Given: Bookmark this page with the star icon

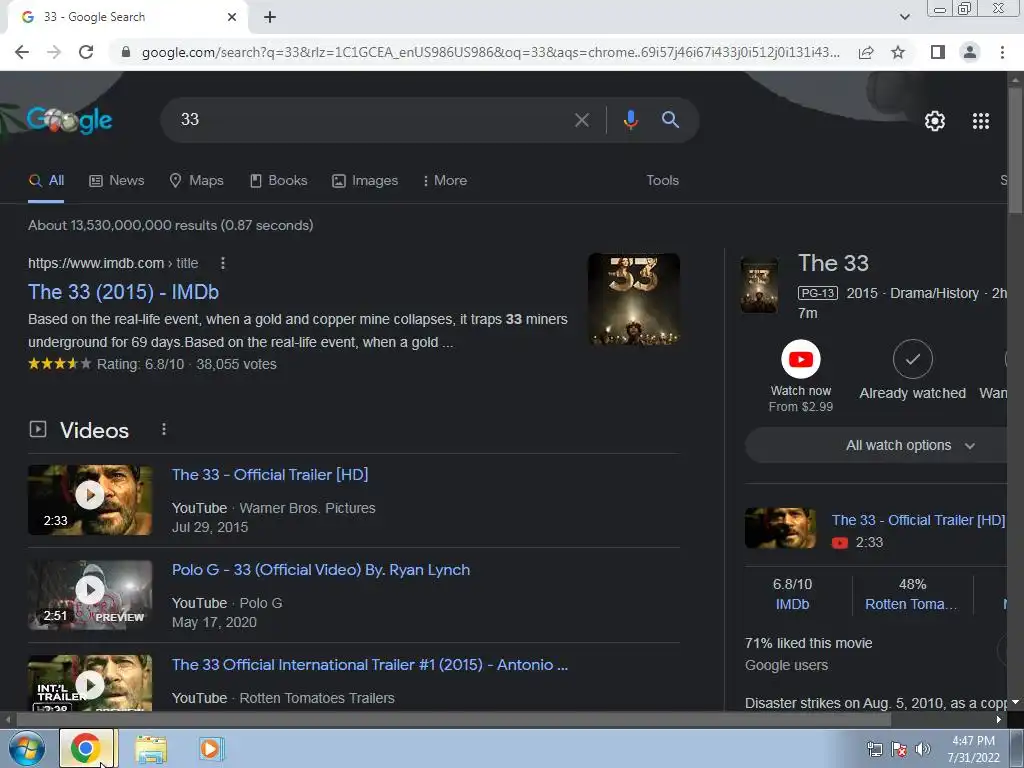Looking at the screenshot, I should coord(898,52).
